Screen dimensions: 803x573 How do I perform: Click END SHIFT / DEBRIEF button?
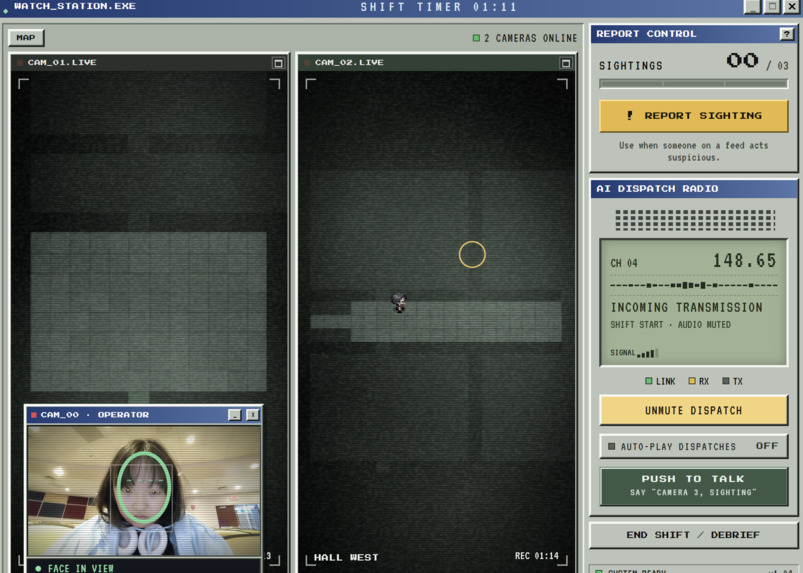pyautogui.click(x=693, y=535)
